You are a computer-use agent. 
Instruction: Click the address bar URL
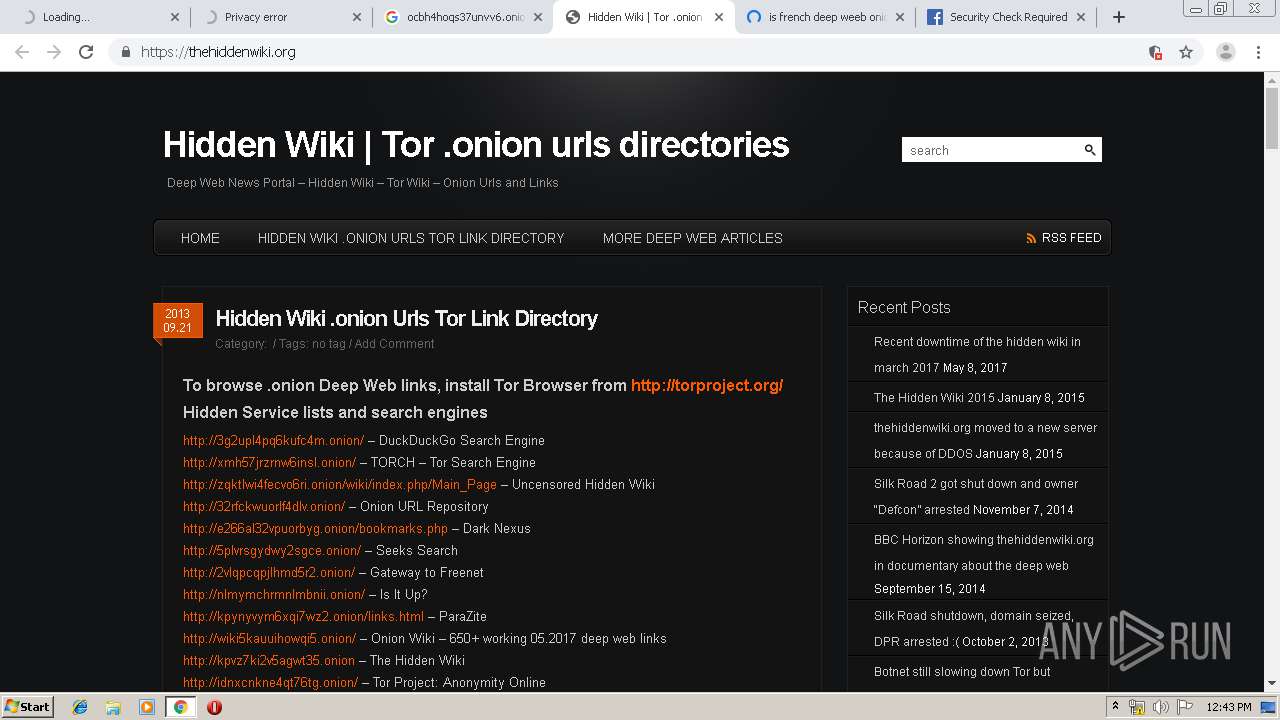(x=218, y=52)
